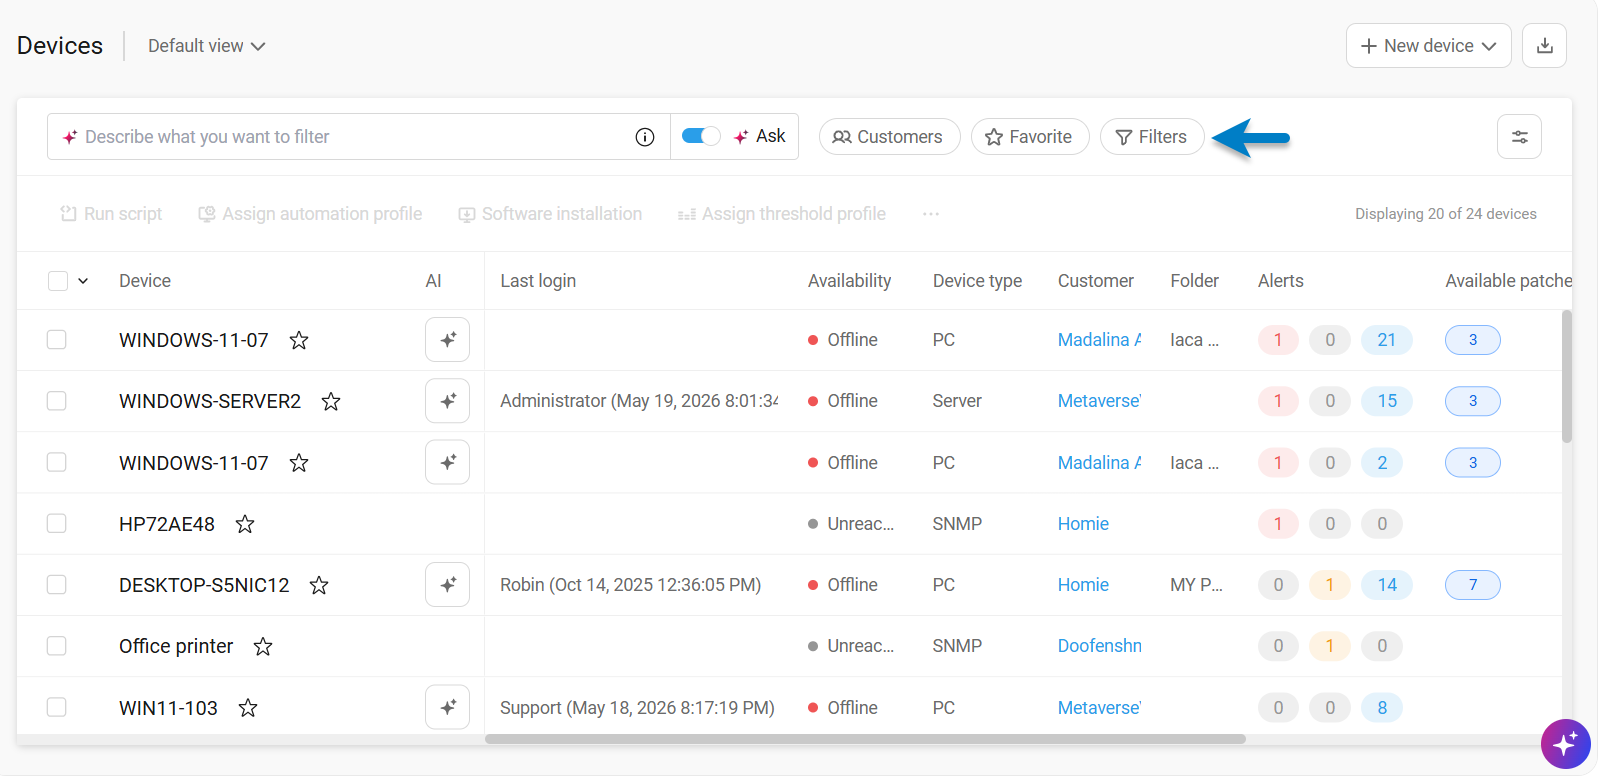Open Homie customer link for HP72AE48
This screenshot has width=1602, height=781.
point(1083,524)
